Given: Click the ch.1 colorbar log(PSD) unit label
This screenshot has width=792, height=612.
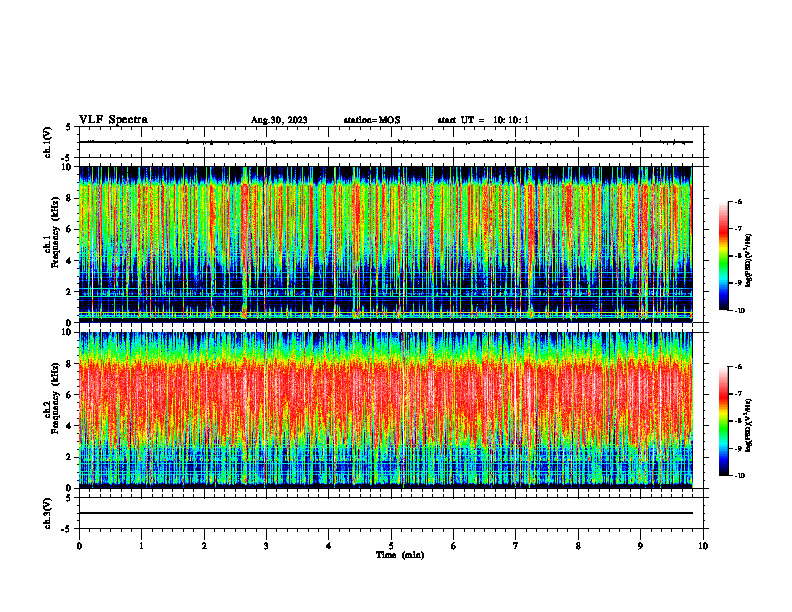Looking at the screenshot, I should (749, 260).
